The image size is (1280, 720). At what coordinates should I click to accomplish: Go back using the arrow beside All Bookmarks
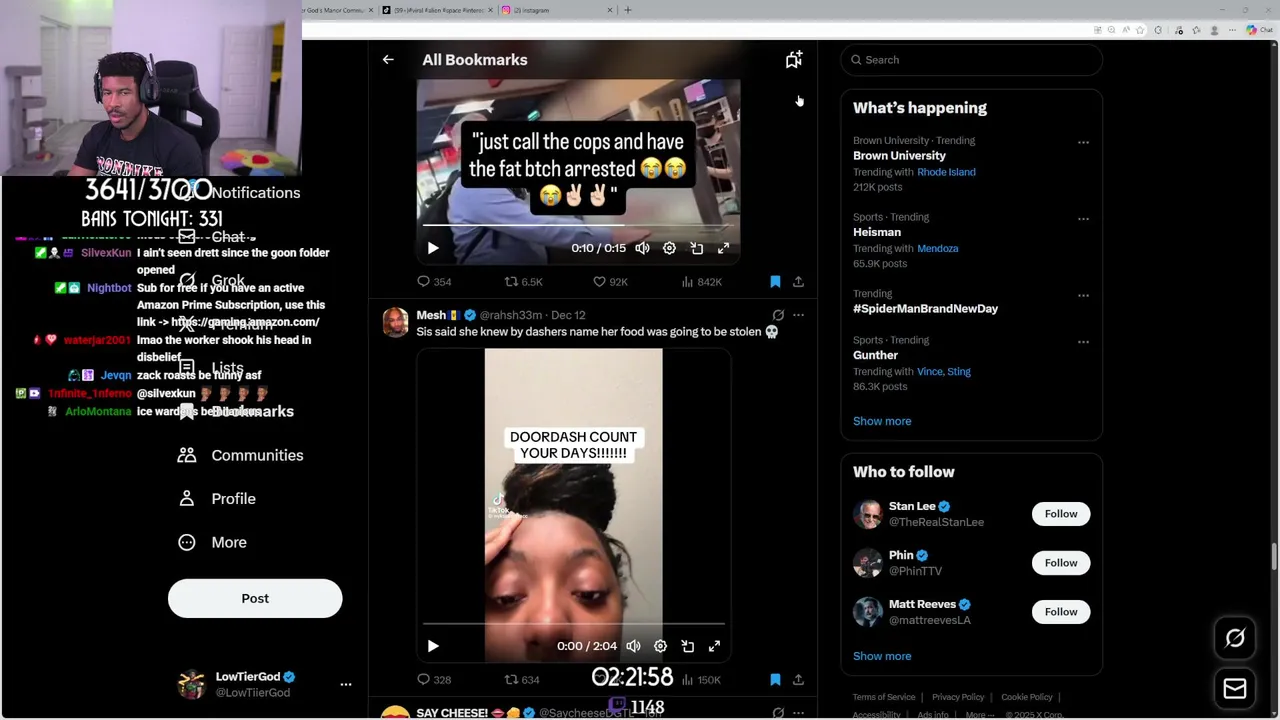coord(388,60)
